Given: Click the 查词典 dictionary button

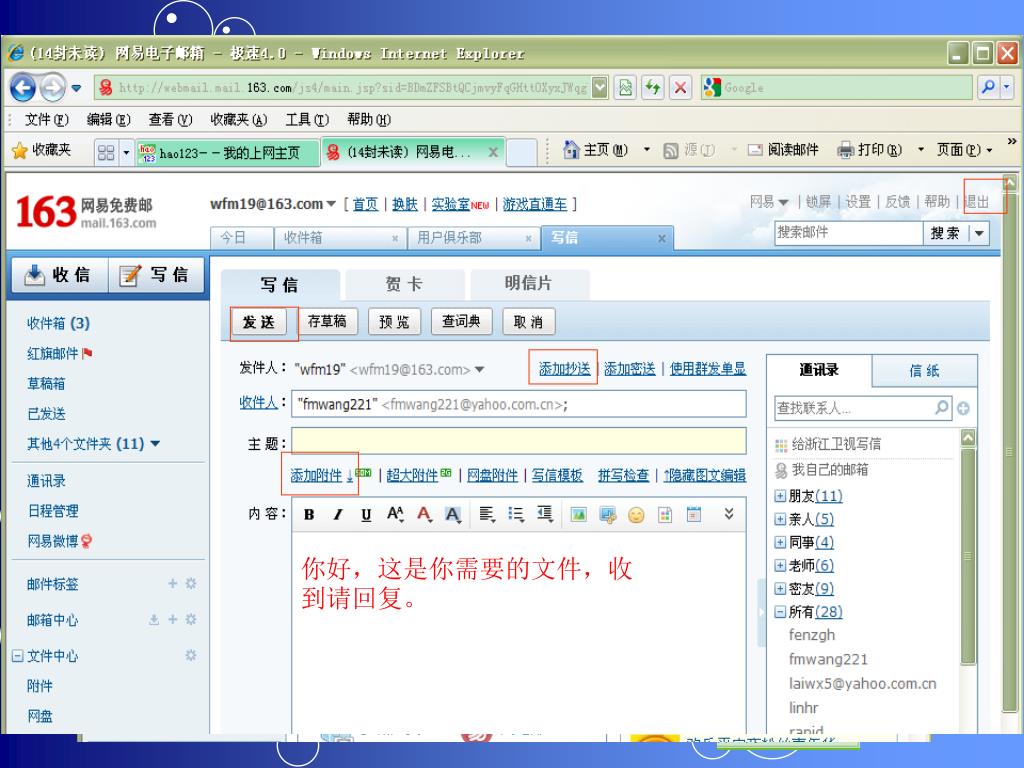Looking at the screenshot, I should tap(461, 321).
